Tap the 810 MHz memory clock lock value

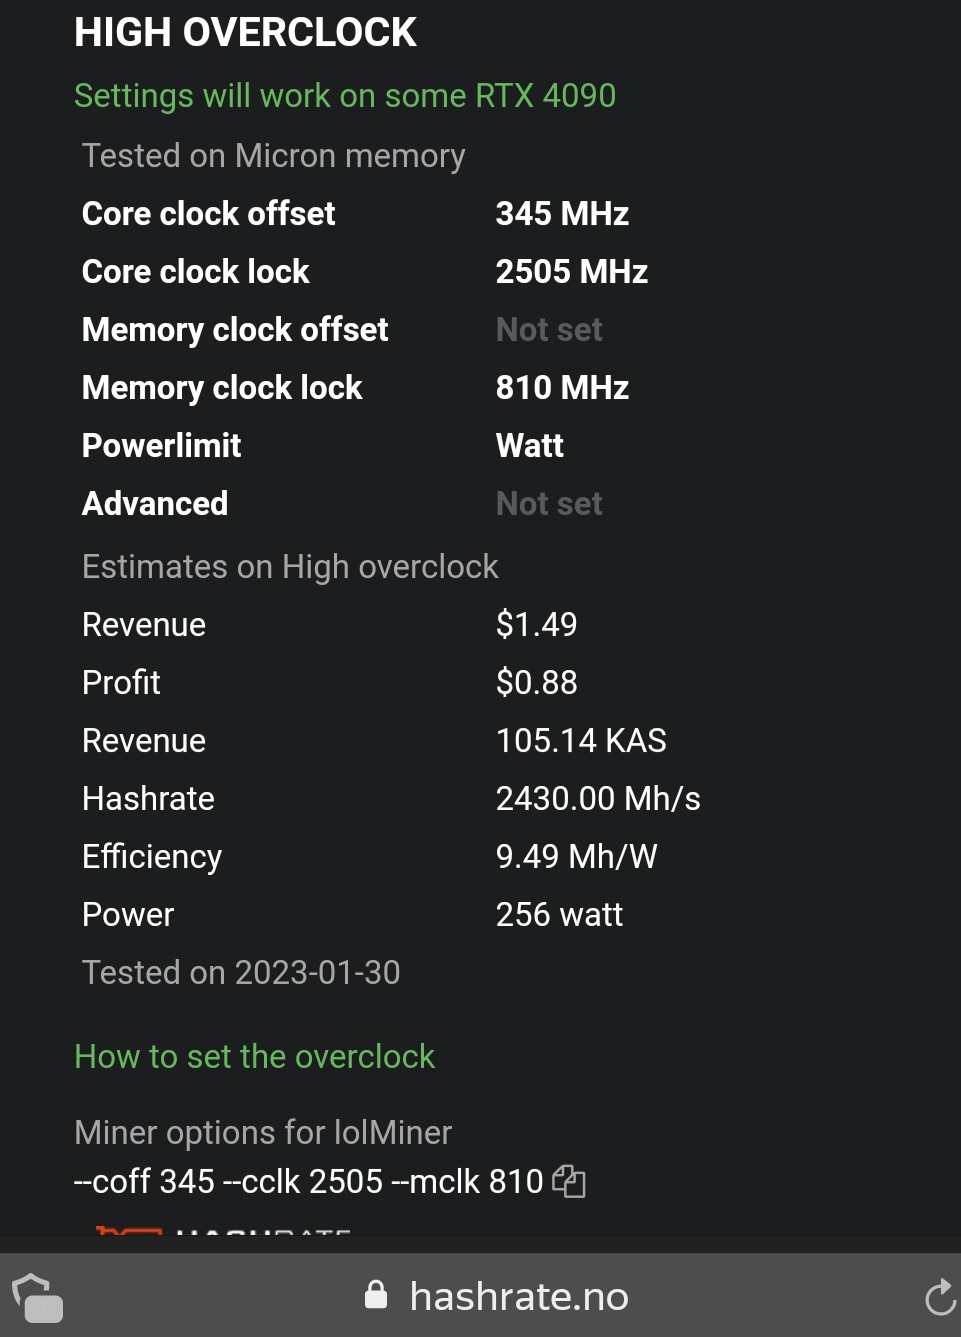[562, 388]
